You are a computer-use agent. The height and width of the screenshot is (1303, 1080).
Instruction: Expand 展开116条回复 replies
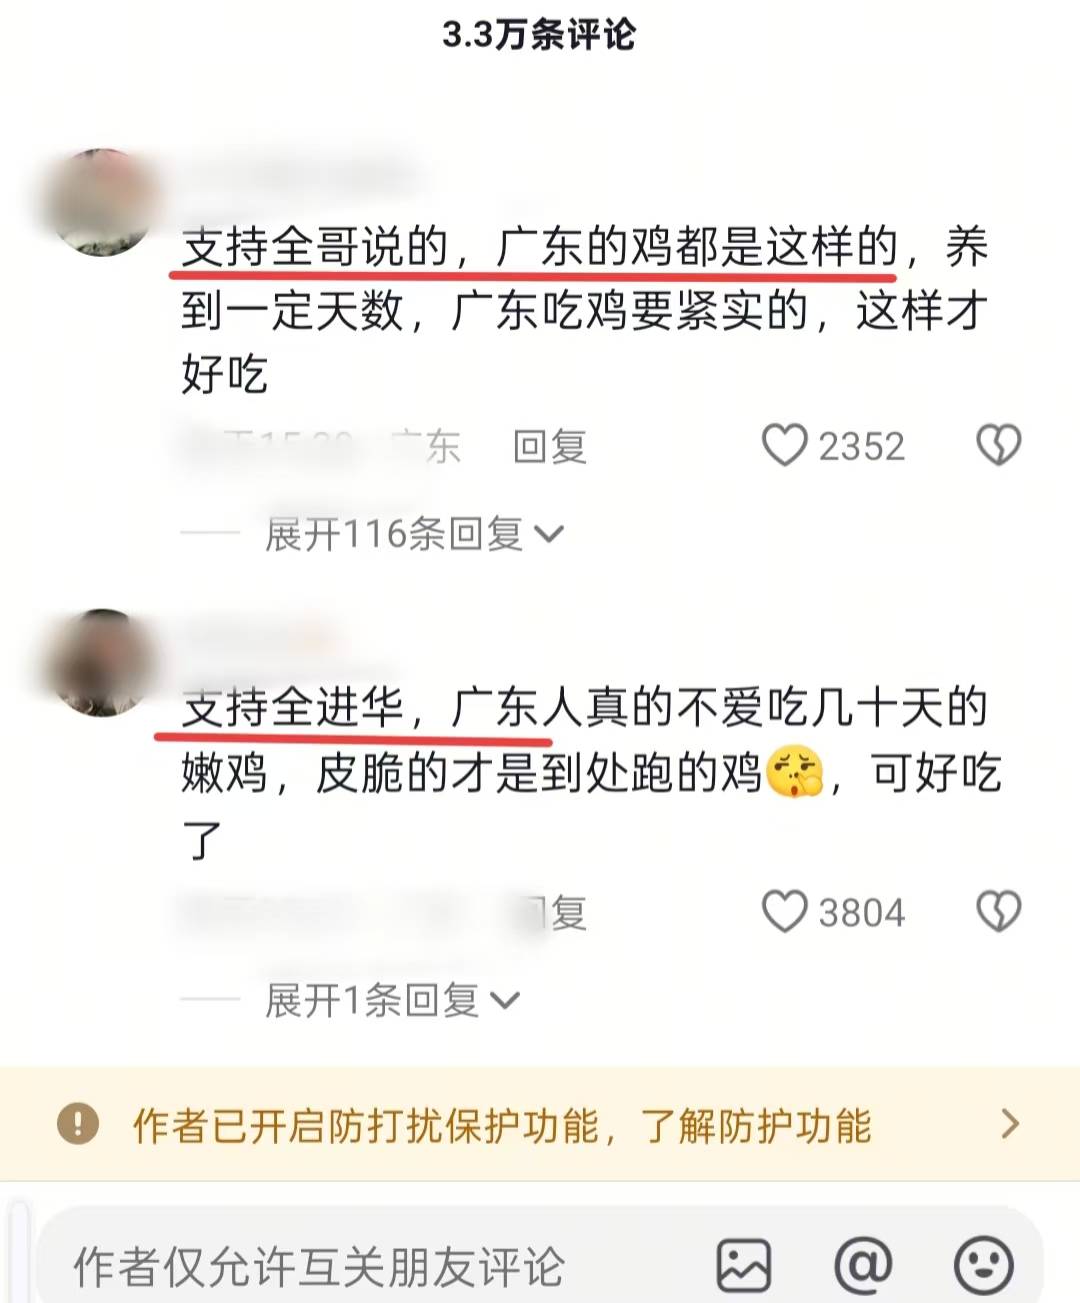pos(414,534)
